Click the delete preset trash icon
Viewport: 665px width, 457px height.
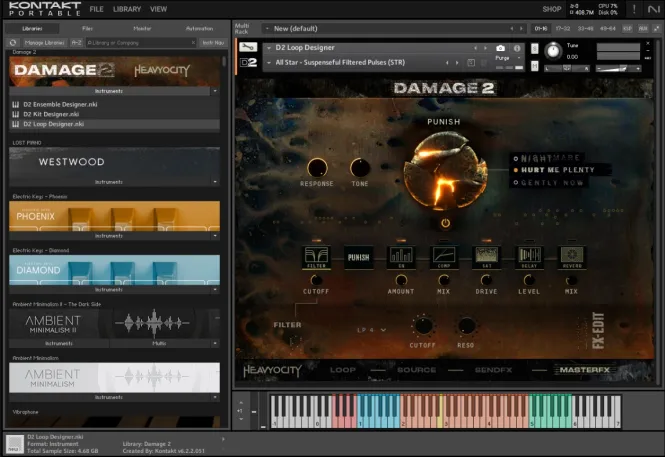click(x=484, y=63)
